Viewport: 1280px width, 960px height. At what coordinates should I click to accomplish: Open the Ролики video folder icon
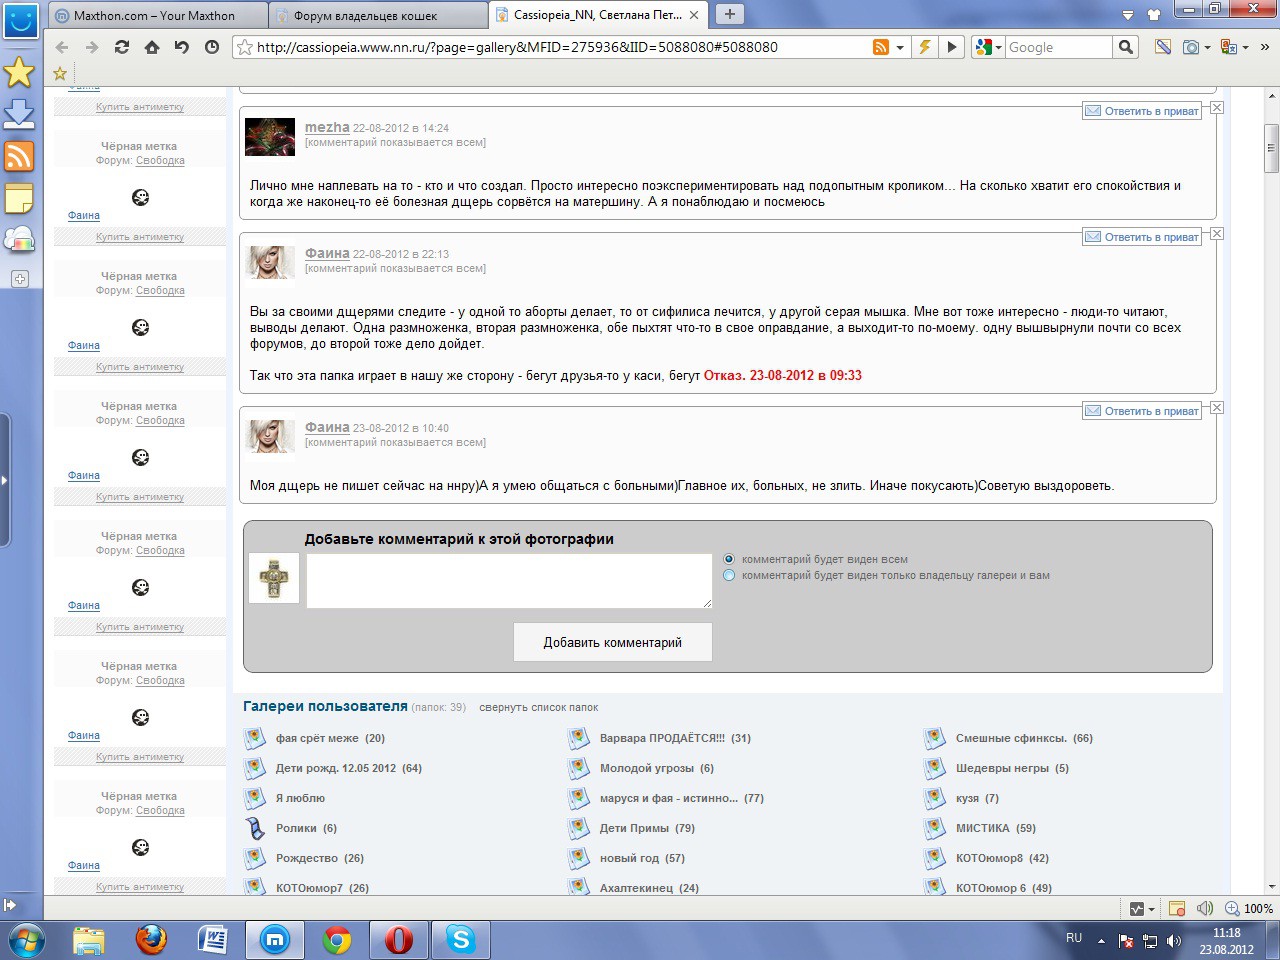click(256, 828)
